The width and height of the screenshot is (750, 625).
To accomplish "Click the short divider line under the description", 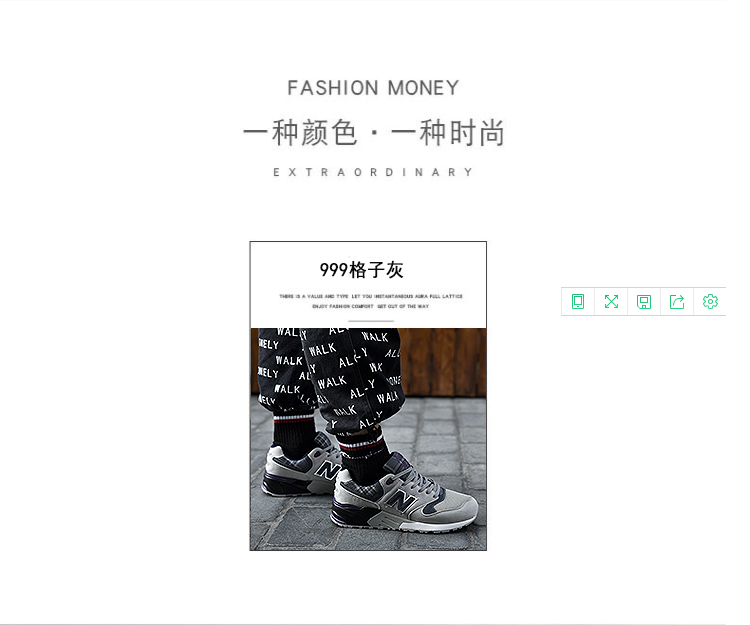I will coord(371,321).
